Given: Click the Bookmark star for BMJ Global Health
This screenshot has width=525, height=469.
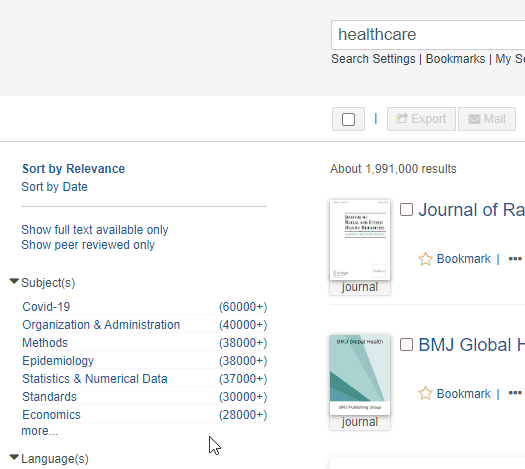Looking at the screenshot, I should pos(425,393).
